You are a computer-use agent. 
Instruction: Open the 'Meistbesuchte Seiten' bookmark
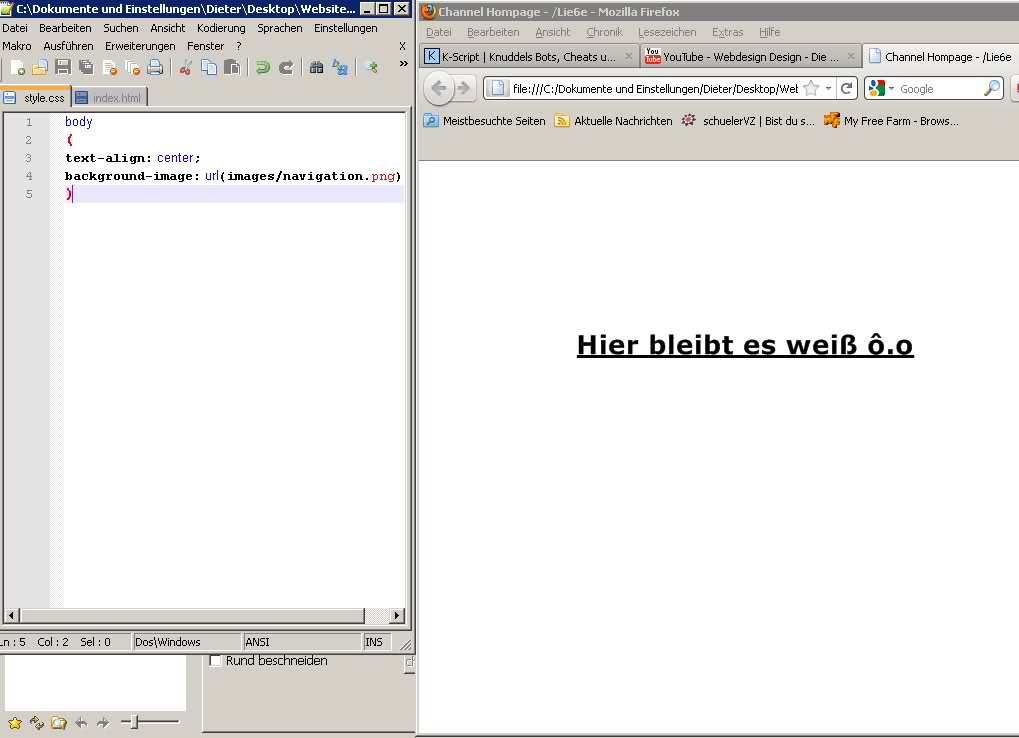(x=485, y=121)
